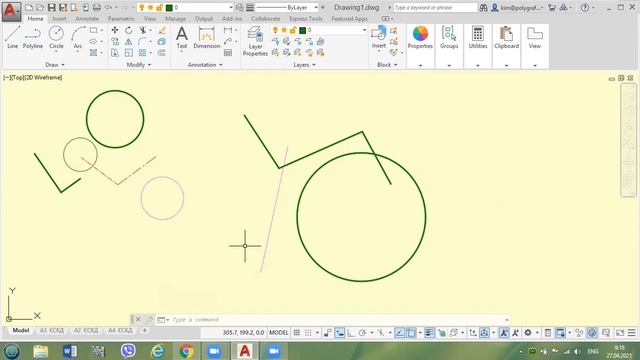This screenshot has width=640, height=360.
Task: Add a new layout with plus button
Action: (x=144, y=330)
